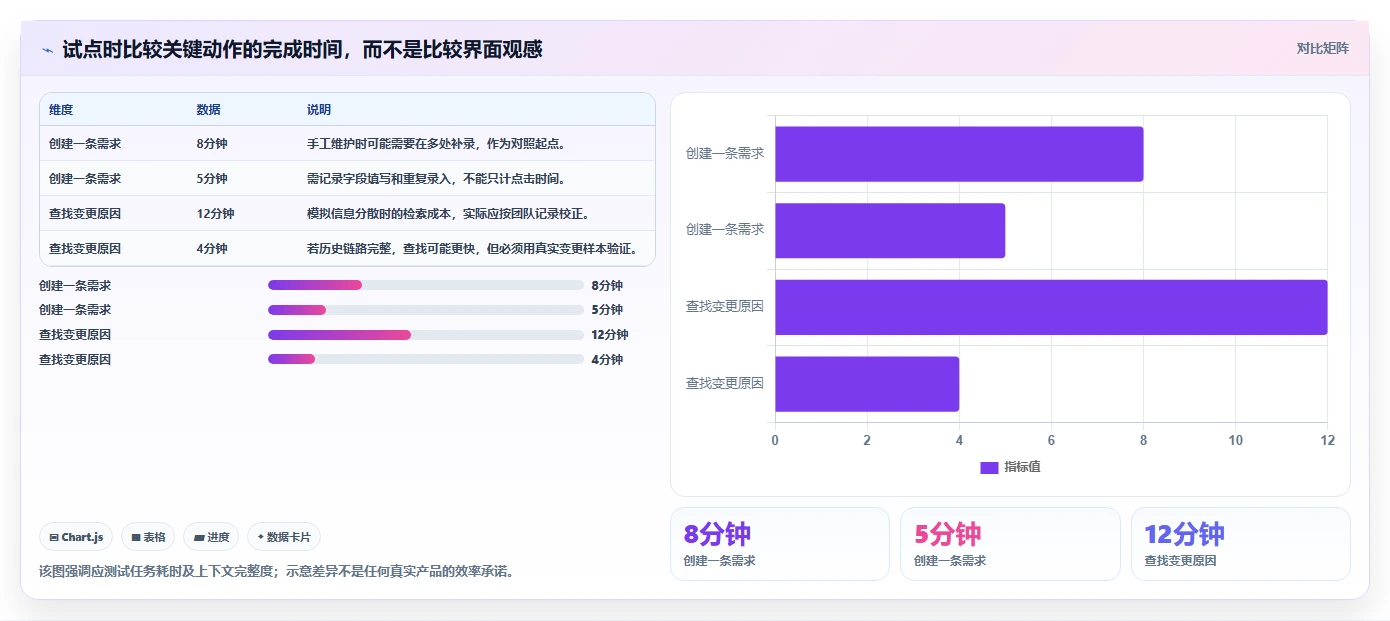Select the 进度 chip
The image size is (1390, 621).
211,537
